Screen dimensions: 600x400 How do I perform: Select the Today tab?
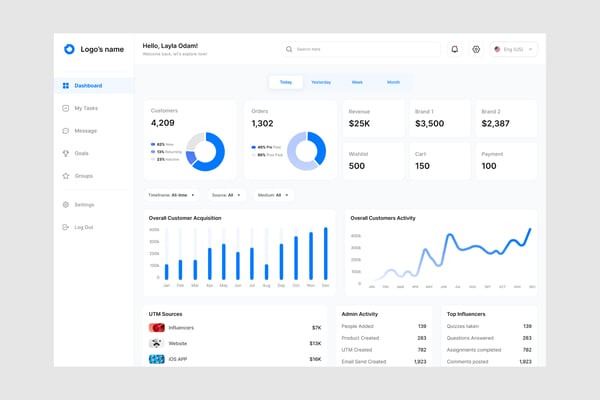[286, 82]
